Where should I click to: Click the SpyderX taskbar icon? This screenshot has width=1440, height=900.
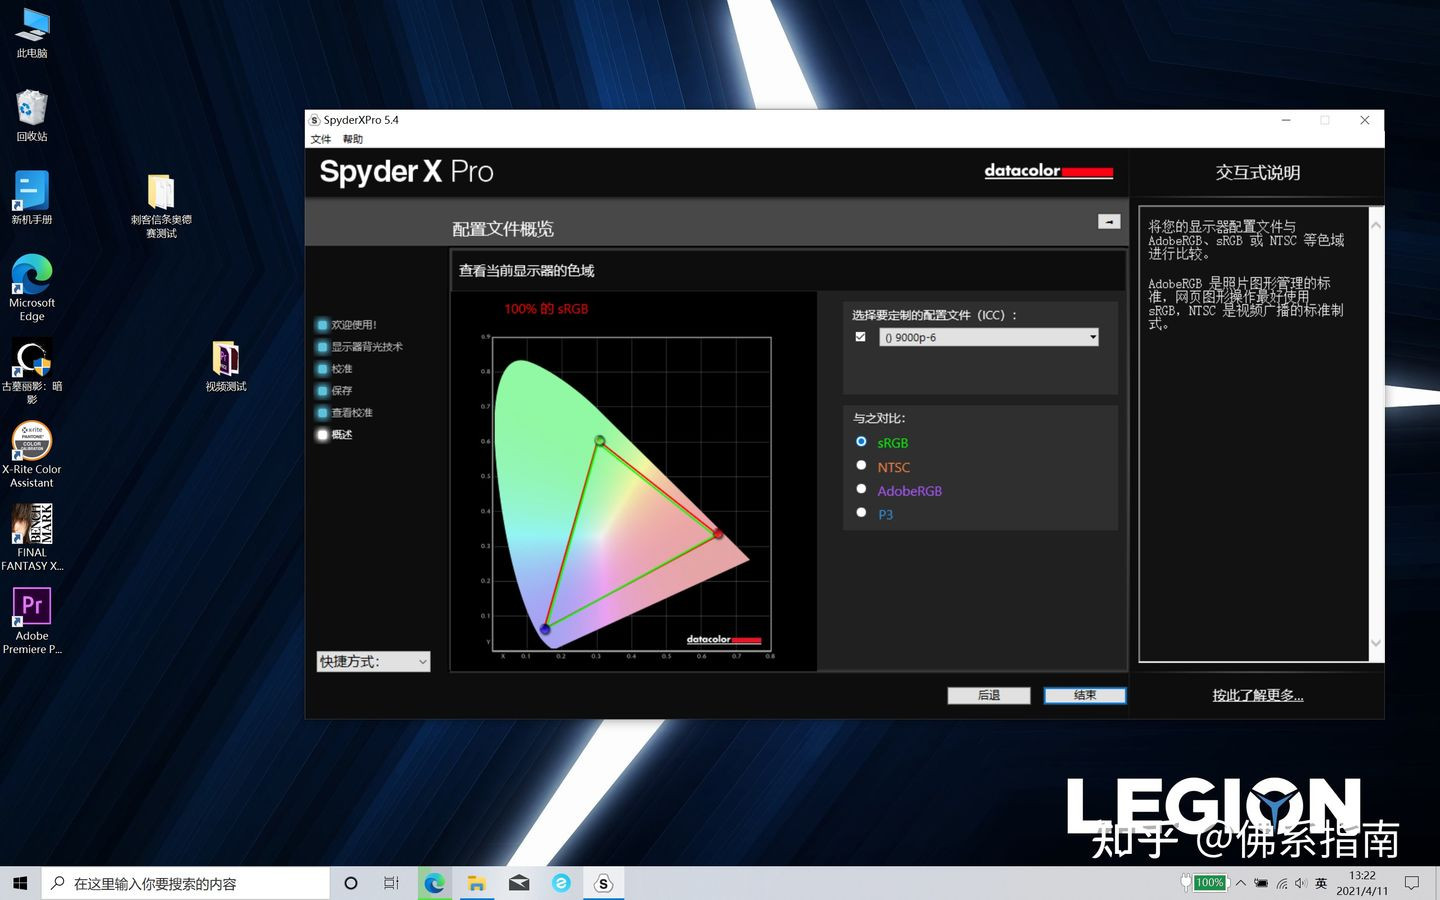[603, 883]
